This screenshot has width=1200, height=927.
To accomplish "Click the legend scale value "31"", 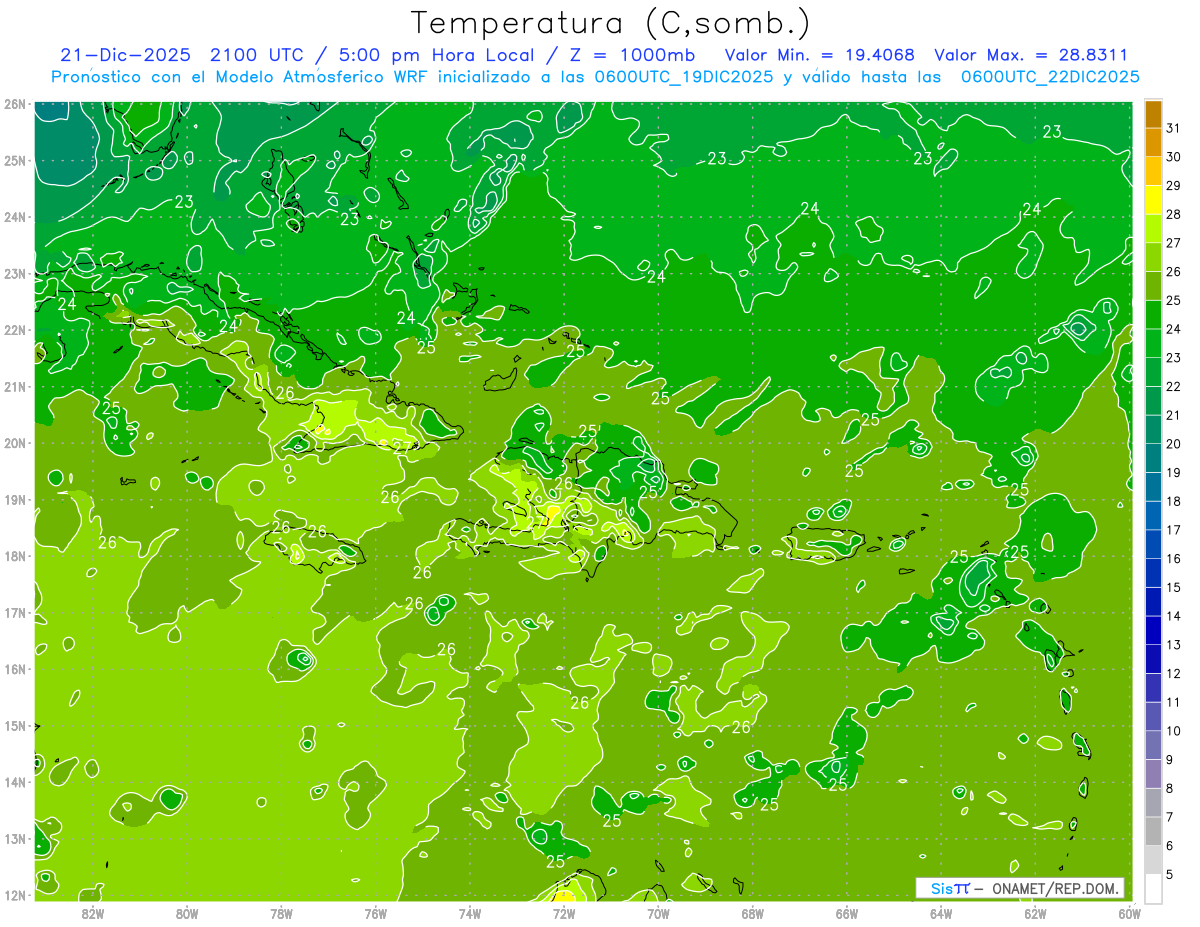I will tap(1173, 128).
